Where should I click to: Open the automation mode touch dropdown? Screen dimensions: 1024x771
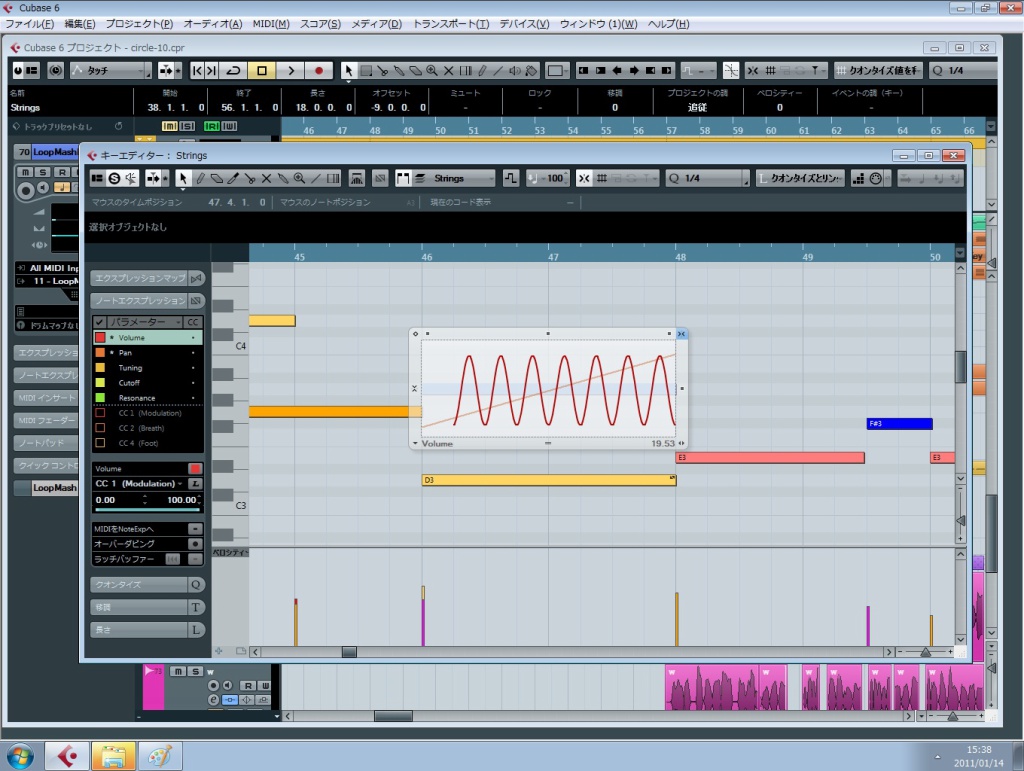tap(111, 71)
